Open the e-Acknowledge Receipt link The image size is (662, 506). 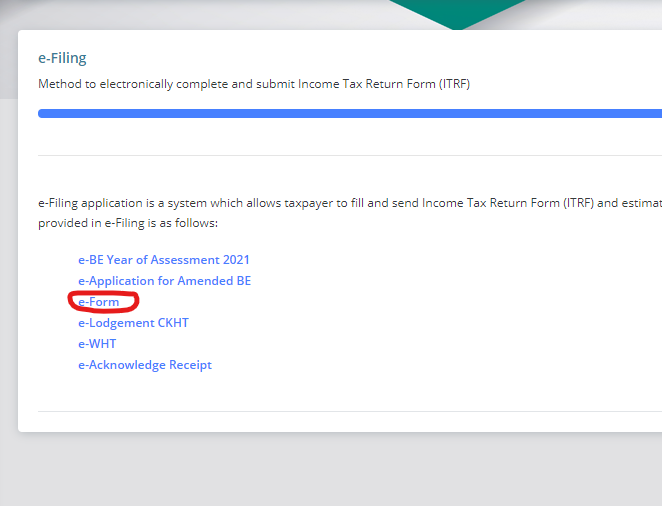[x=145, y=365]
